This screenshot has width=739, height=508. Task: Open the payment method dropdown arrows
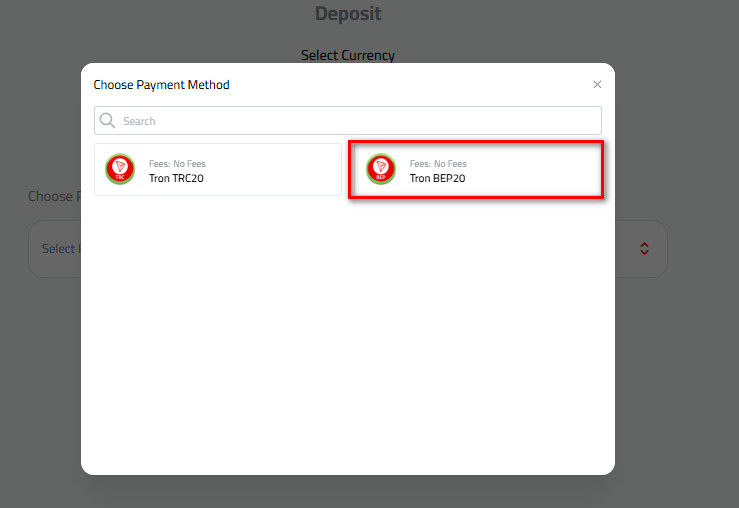point(644,249)
